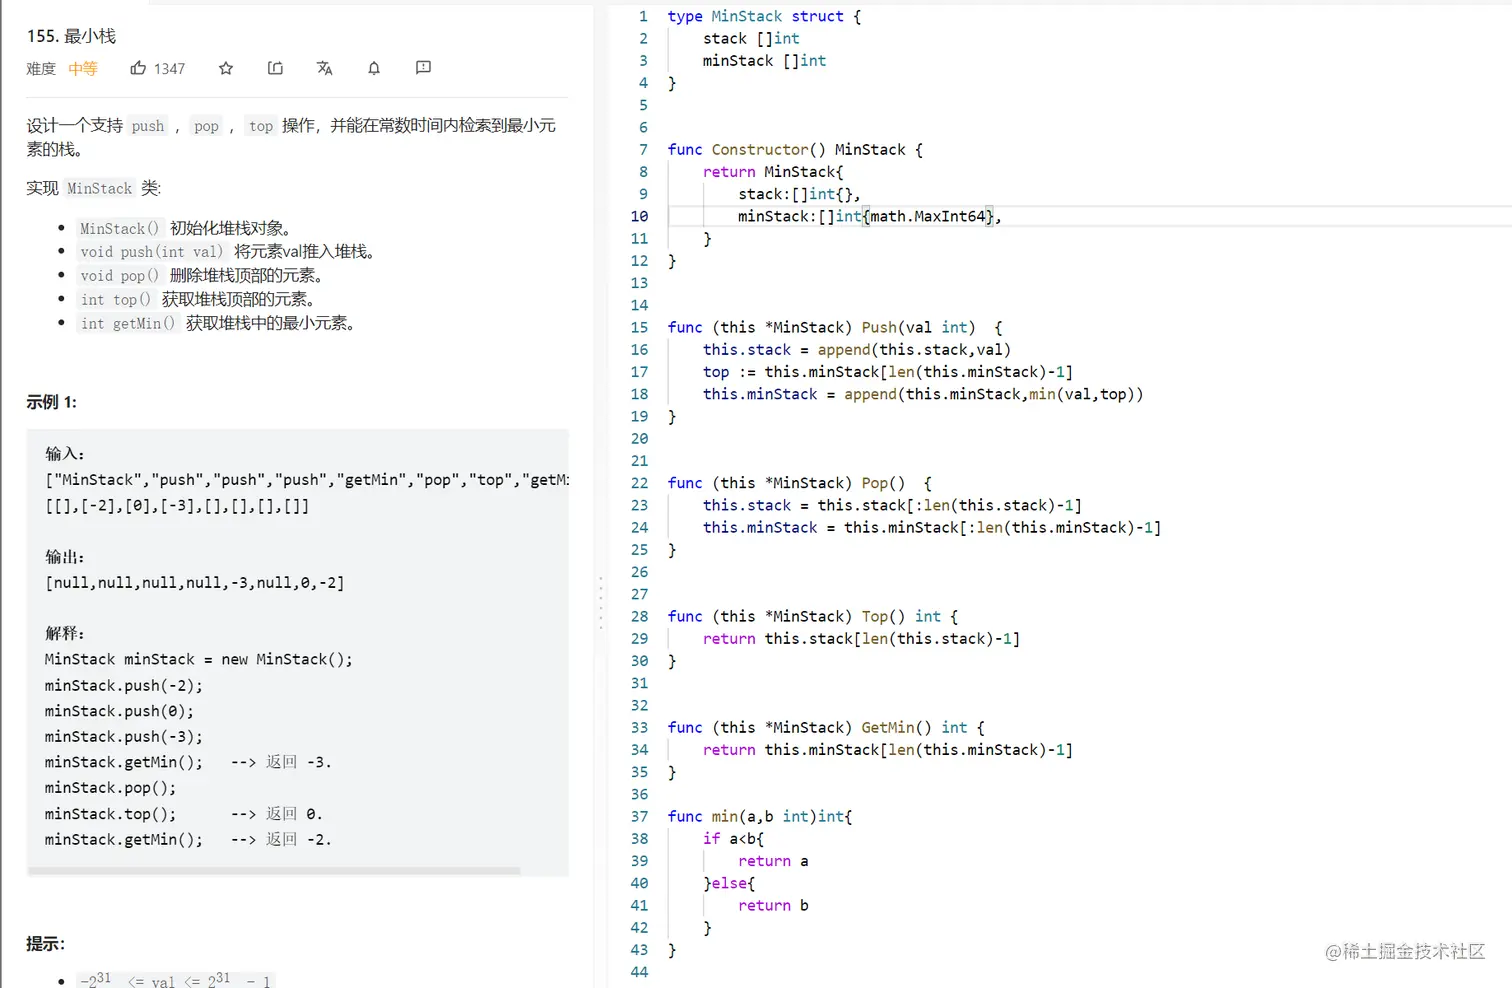Viewport: 1512px width, 988px height.
Task: Click the problem title 155. 最小栈
Action: pyautogui.click(x=71, y=36)
